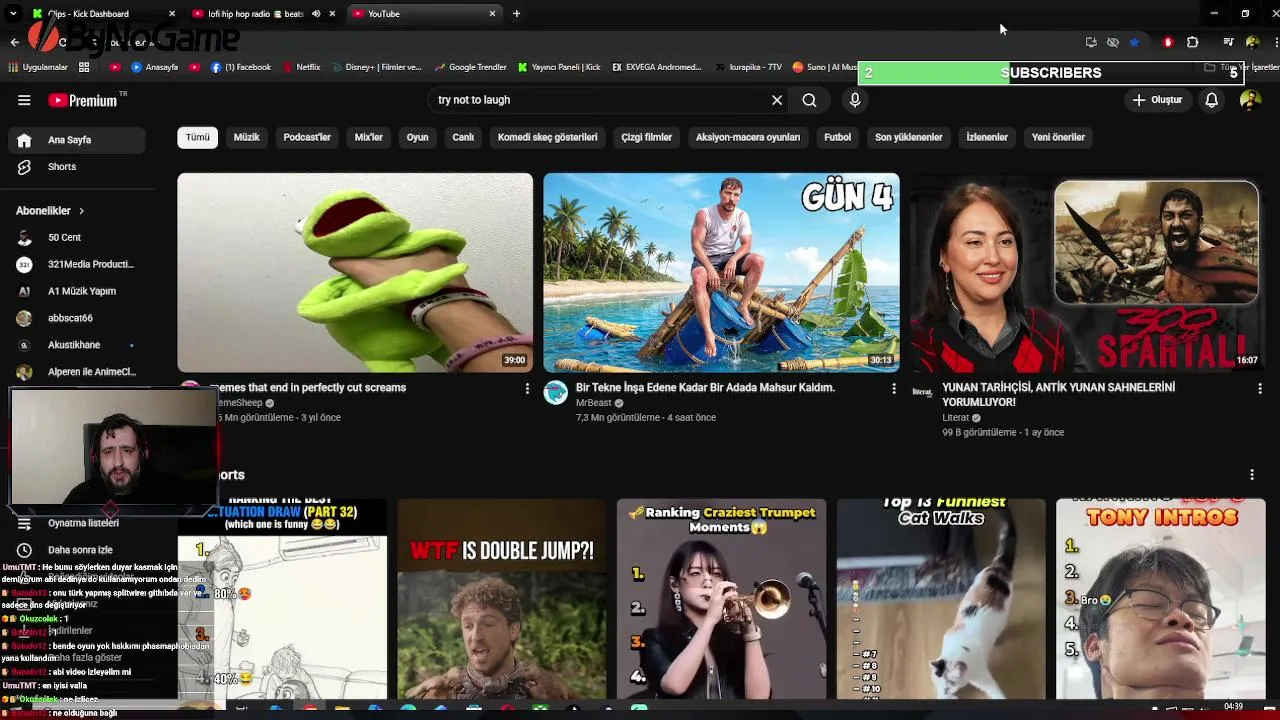Clear the search text with the X icon

(x=777, y=100)
